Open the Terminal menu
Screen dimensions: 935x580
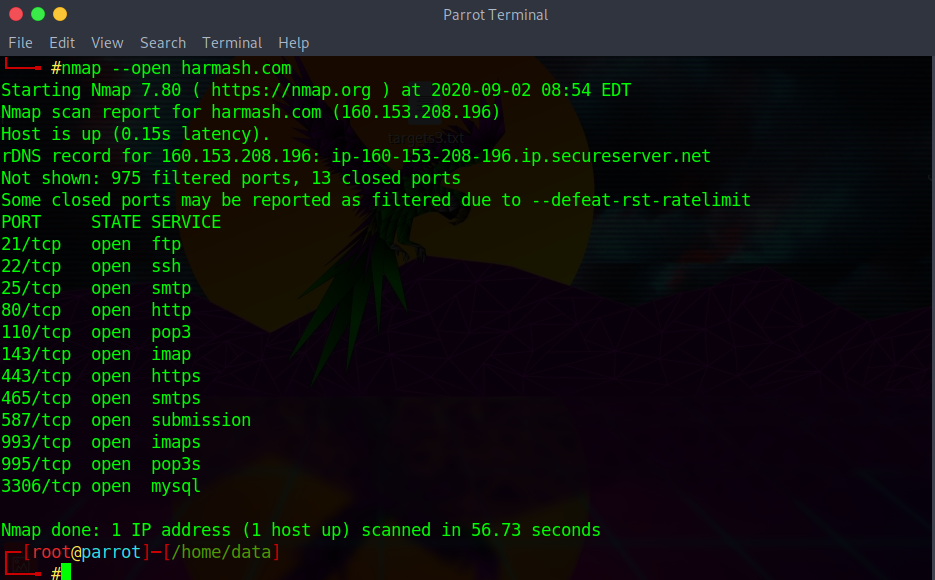[232, 43]
